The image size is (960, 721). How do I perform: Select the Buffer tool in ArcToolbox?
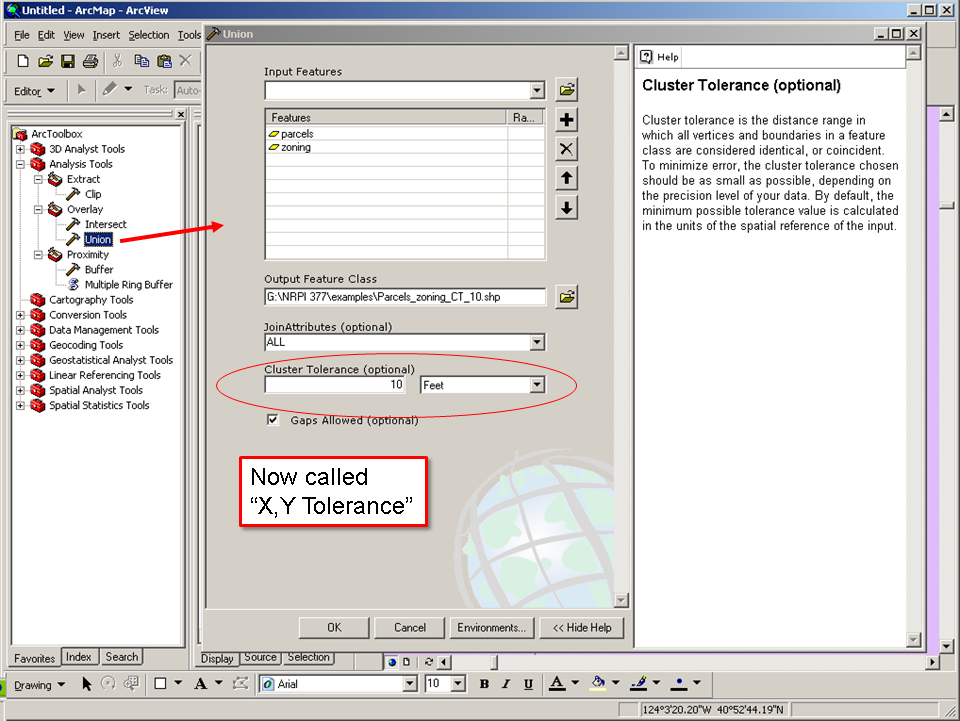(99, 269)
